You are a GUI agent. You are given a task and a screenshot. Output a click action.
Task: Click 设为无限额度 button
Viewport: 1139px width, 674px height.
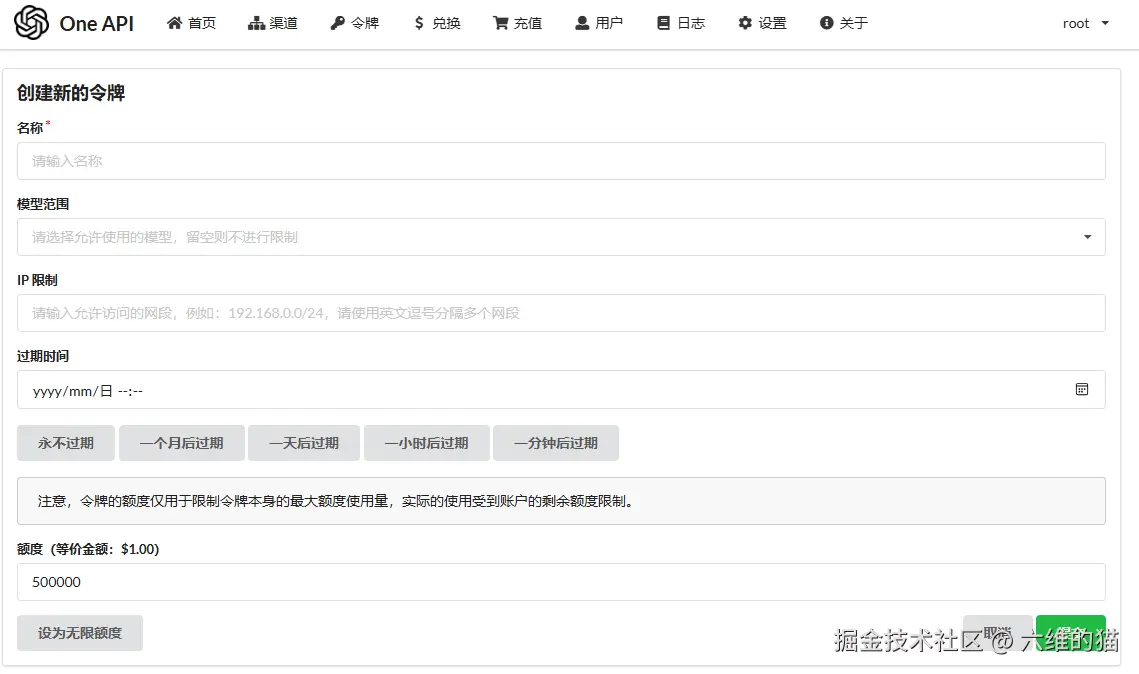pos(80,633)
